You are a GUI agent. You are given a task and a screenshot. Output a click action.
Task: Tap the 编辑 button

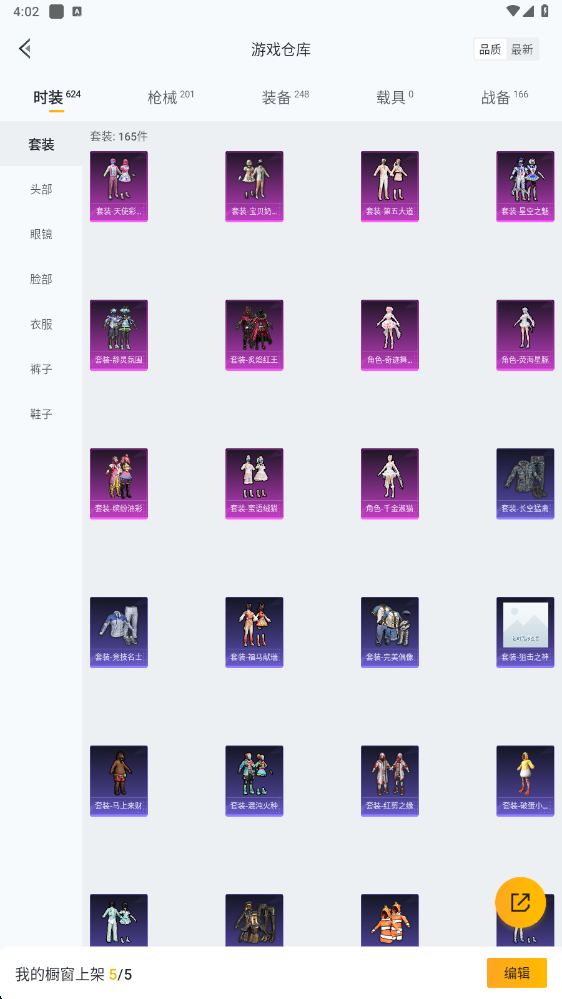coord(517,973)
